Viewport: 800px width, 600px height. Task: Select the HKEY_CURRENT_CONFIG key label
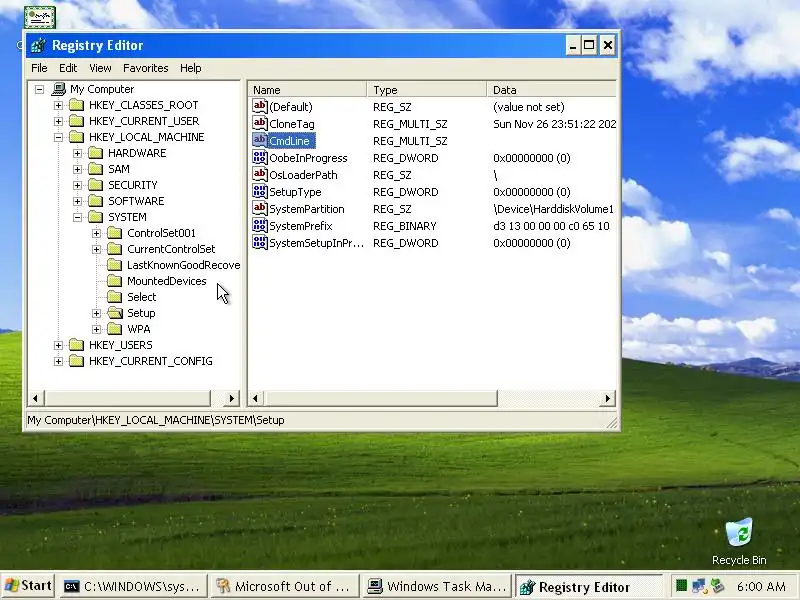point(151,361)
